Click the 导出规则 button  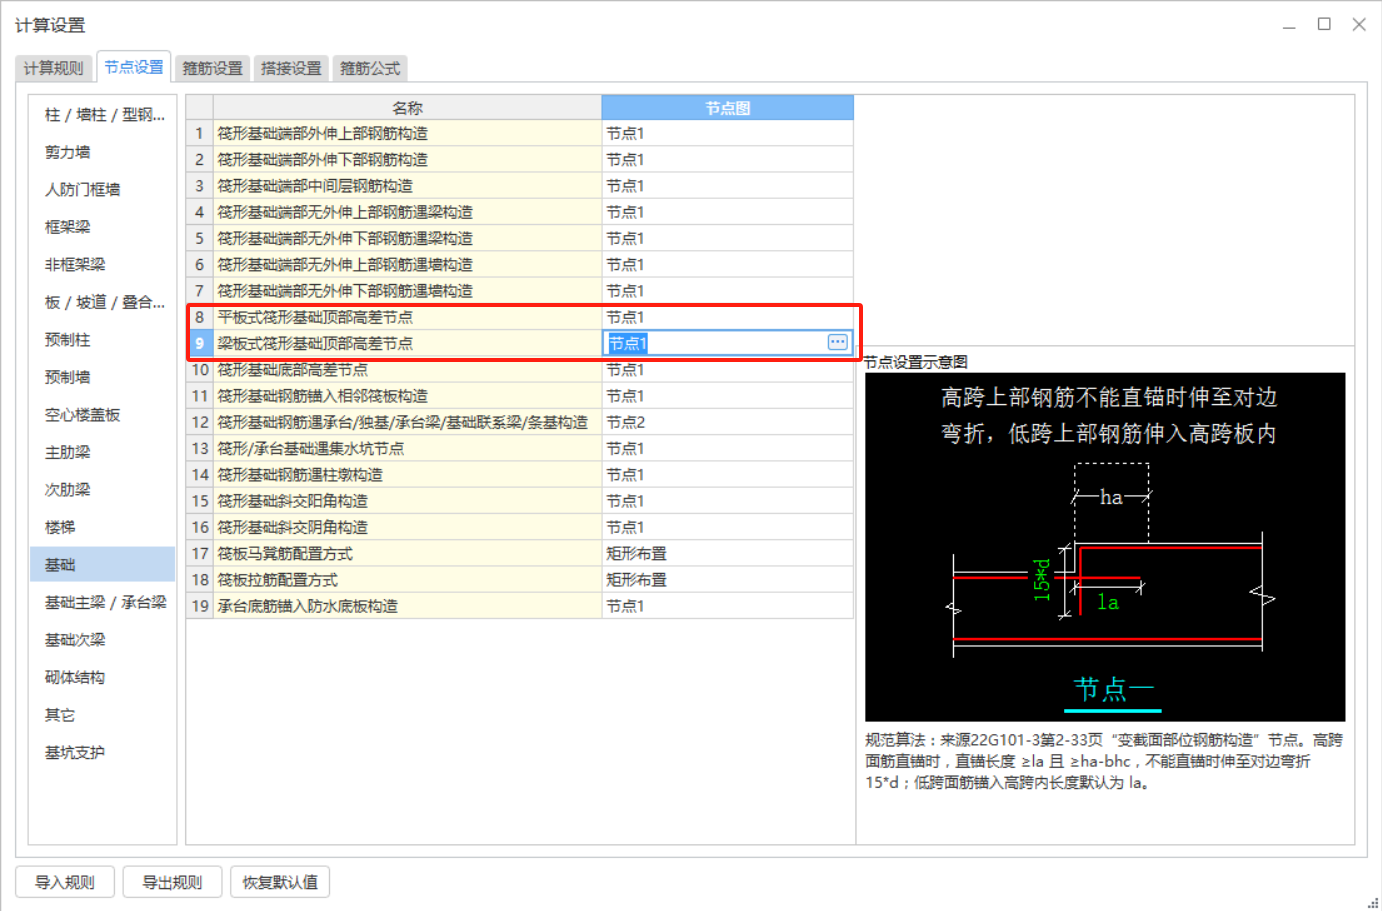pyautogui.click(x=172, y=882)
